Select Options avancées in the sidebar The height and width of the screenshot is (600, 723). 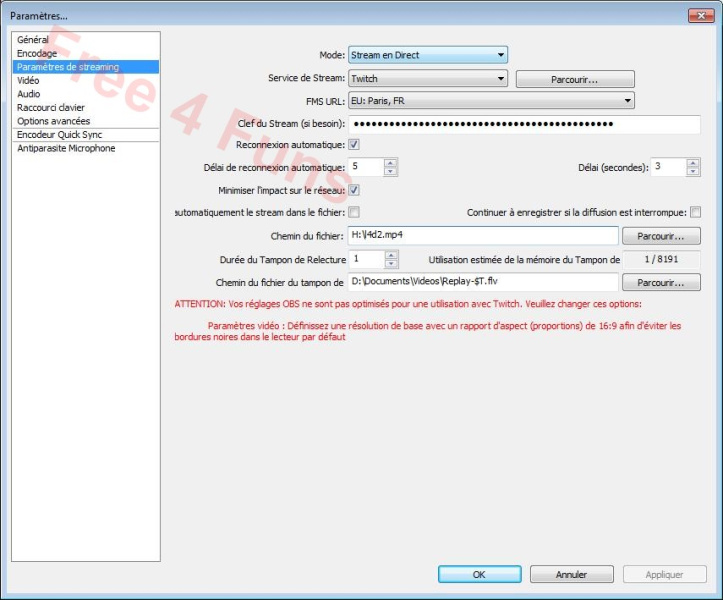tap(53, 121)
